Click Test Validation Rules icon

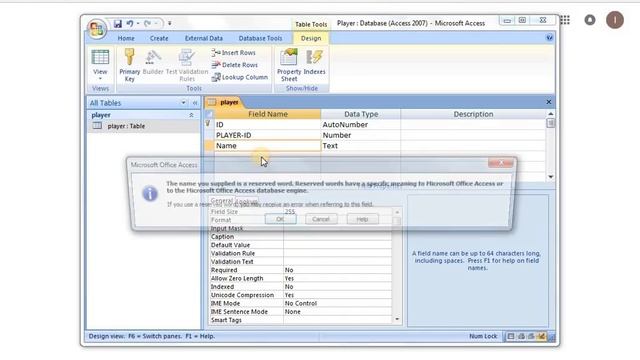[x=187, y=65]
